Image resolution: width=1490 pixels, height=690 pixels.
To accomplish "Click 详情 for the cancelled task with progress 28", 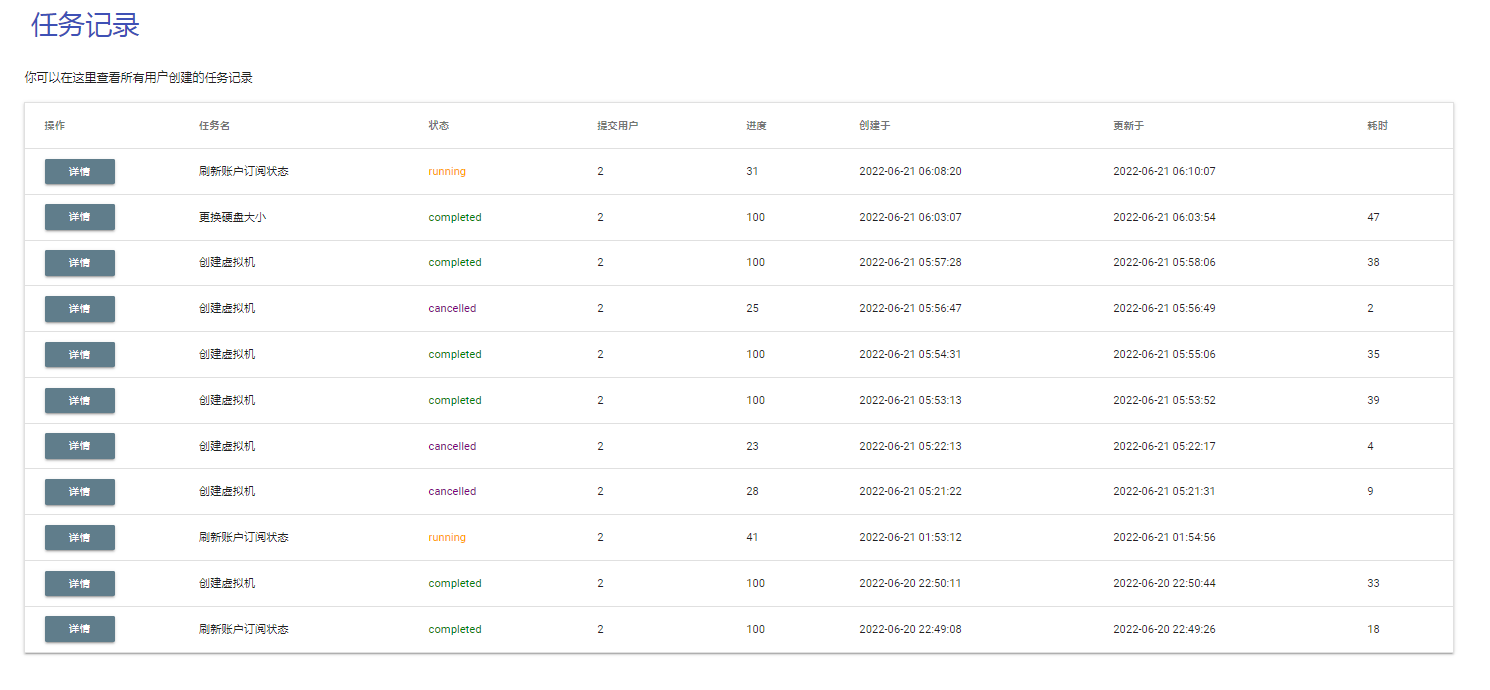I will 79,492.
